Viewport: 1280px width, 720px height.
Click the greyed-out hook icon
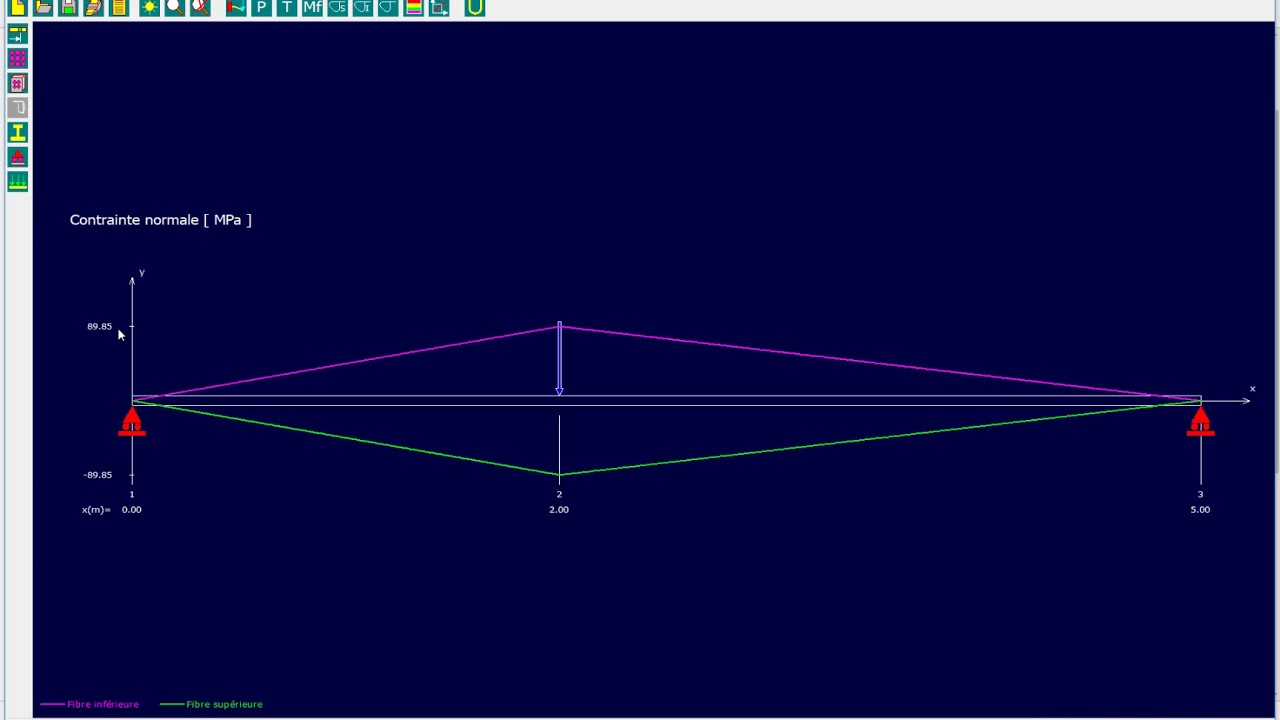18,108
